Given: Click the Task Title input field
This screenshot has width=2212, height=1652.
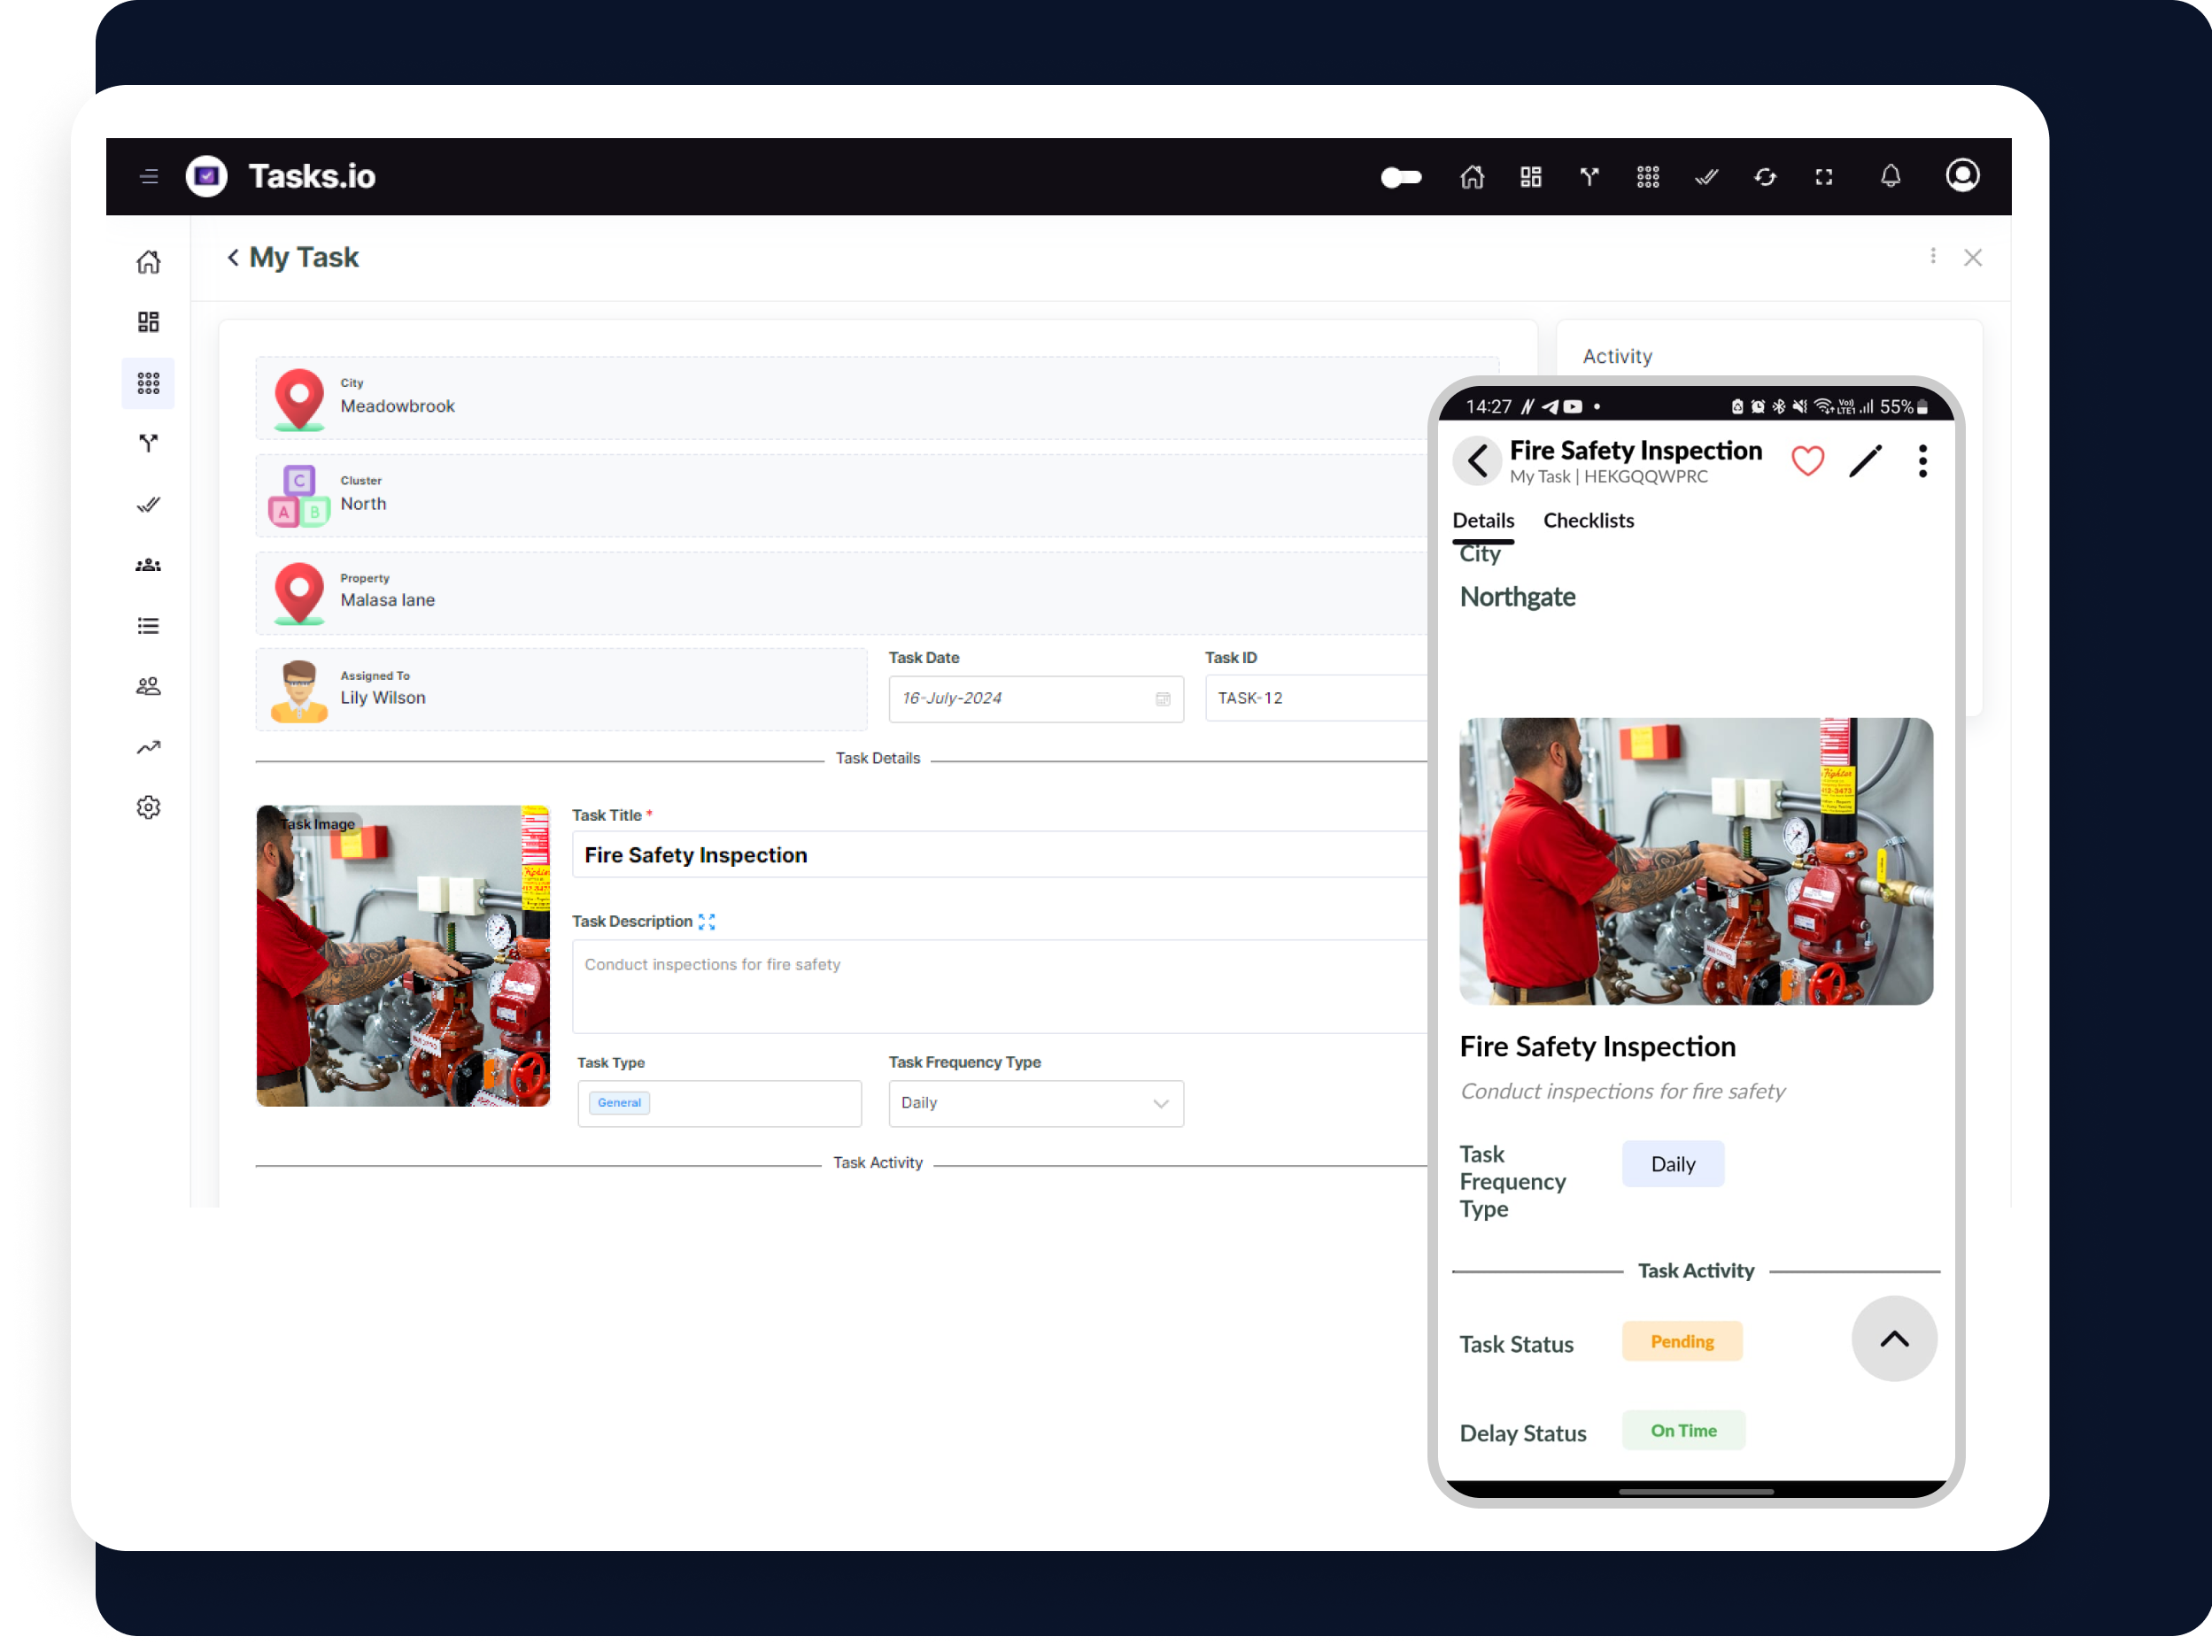Looking at the screenshot, I should (x=1000, y=855).
